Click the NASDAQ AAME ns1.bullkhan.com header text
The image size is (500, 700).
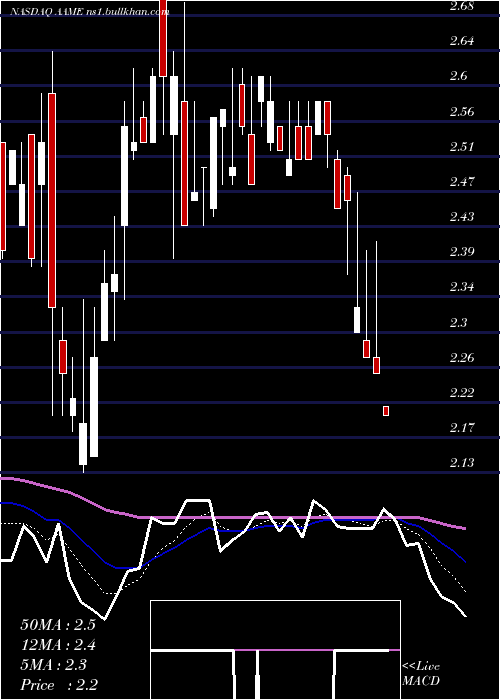click(90, 12)
